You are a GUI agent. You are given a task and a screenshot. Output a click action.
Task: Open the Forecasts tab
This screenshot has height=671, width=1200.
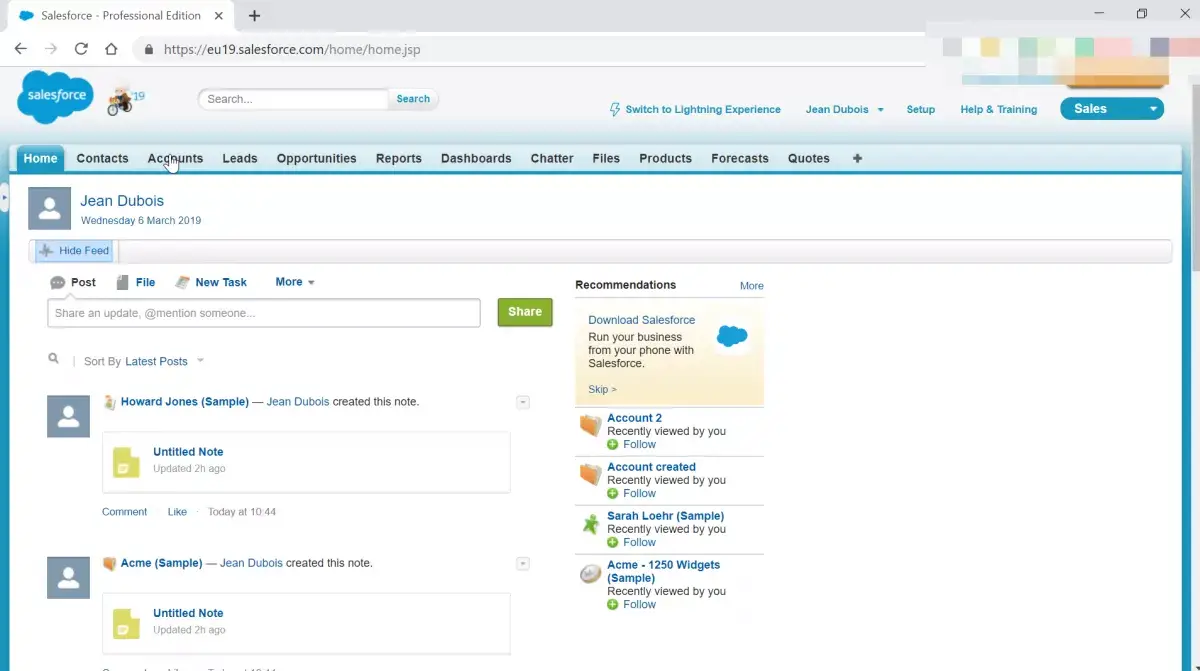point(740,158)
